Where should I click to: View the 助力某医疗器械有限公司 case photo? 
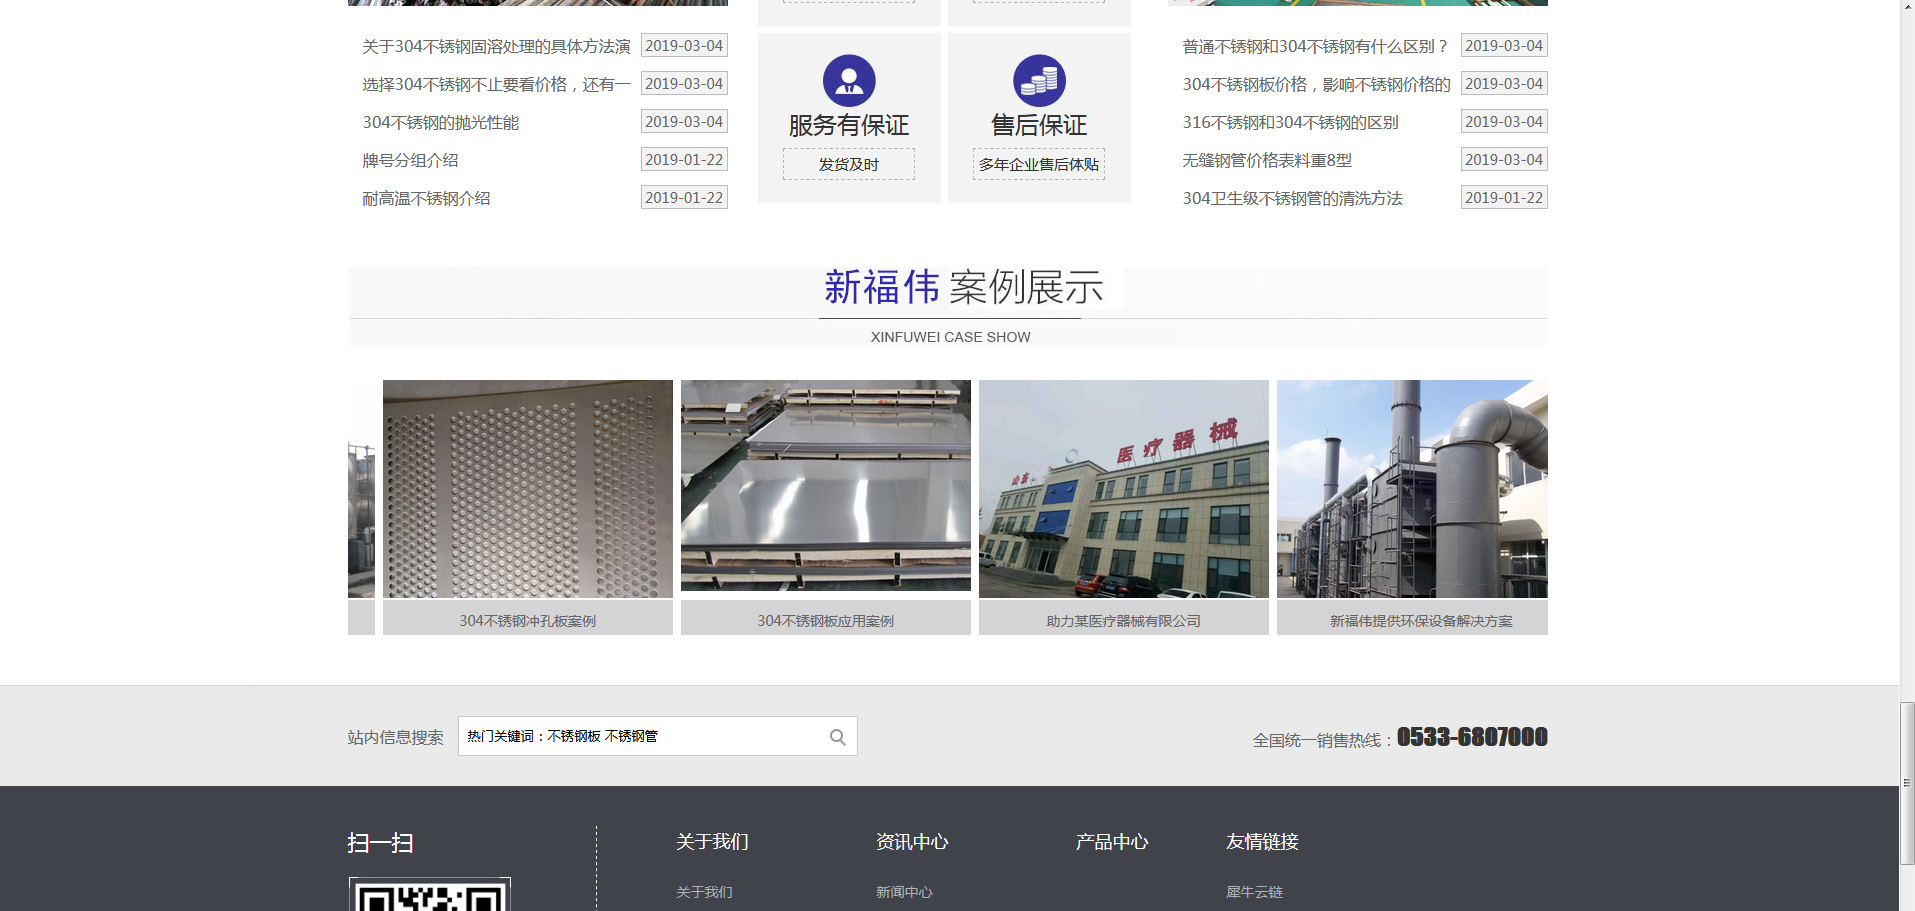(1124, 489)
